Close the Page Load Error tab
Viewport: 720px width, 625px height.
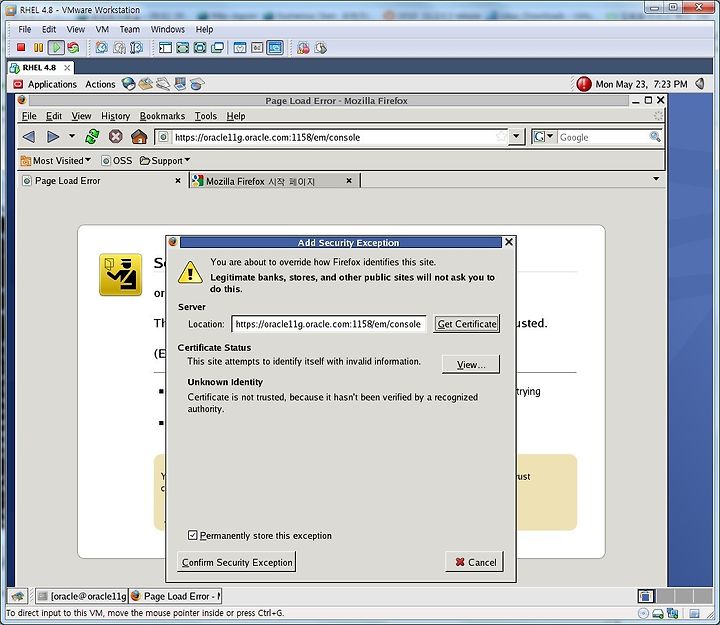(178, 180)
